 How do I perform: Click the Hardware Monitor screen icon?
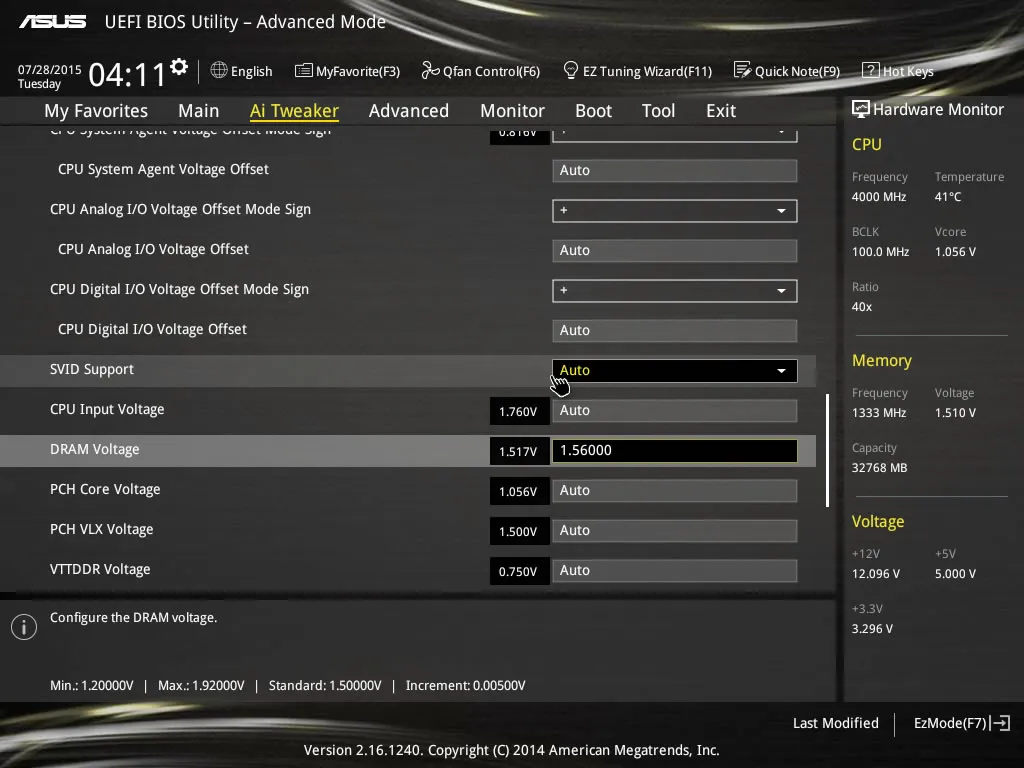[861, 109]
